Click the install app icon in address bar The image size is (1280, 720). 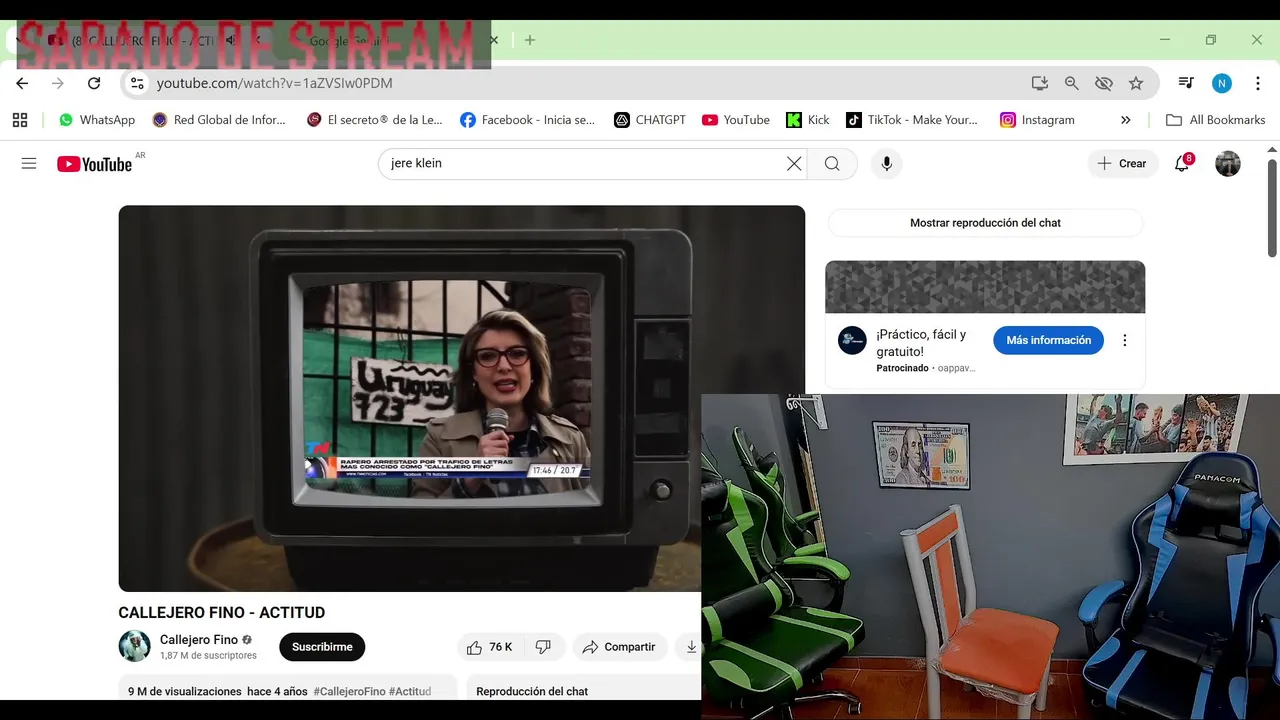[1040, 83]
